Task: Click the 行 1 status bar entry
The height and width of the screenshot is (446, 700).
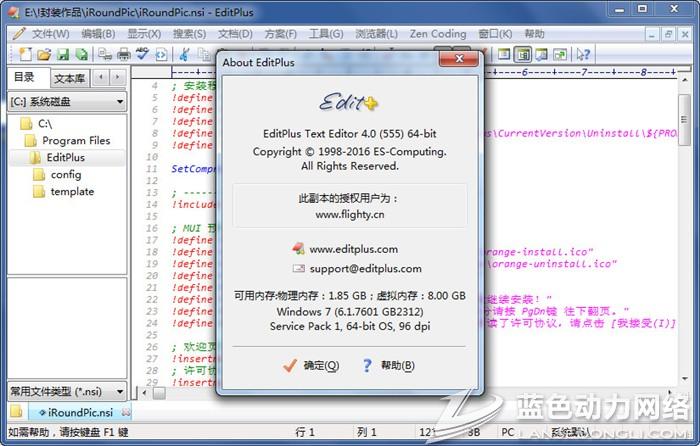Action: pos(305,432)
